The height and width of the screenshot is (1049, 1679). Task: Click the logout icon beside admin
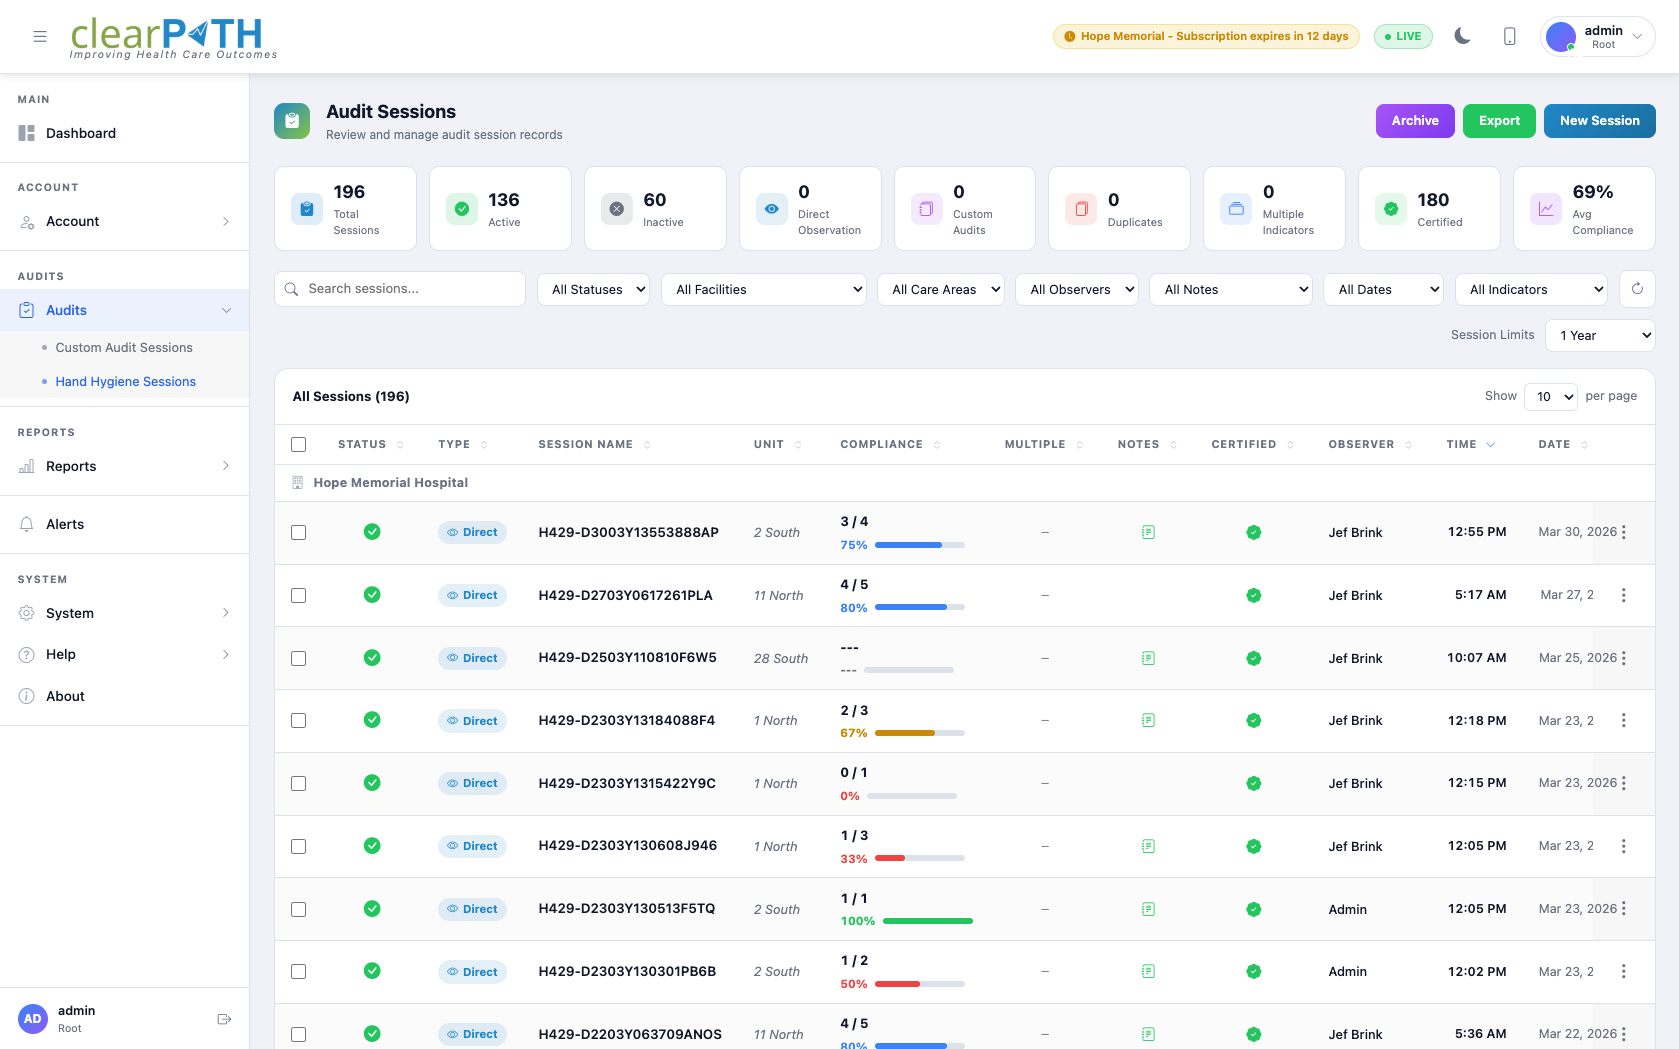coord(224,1019)
